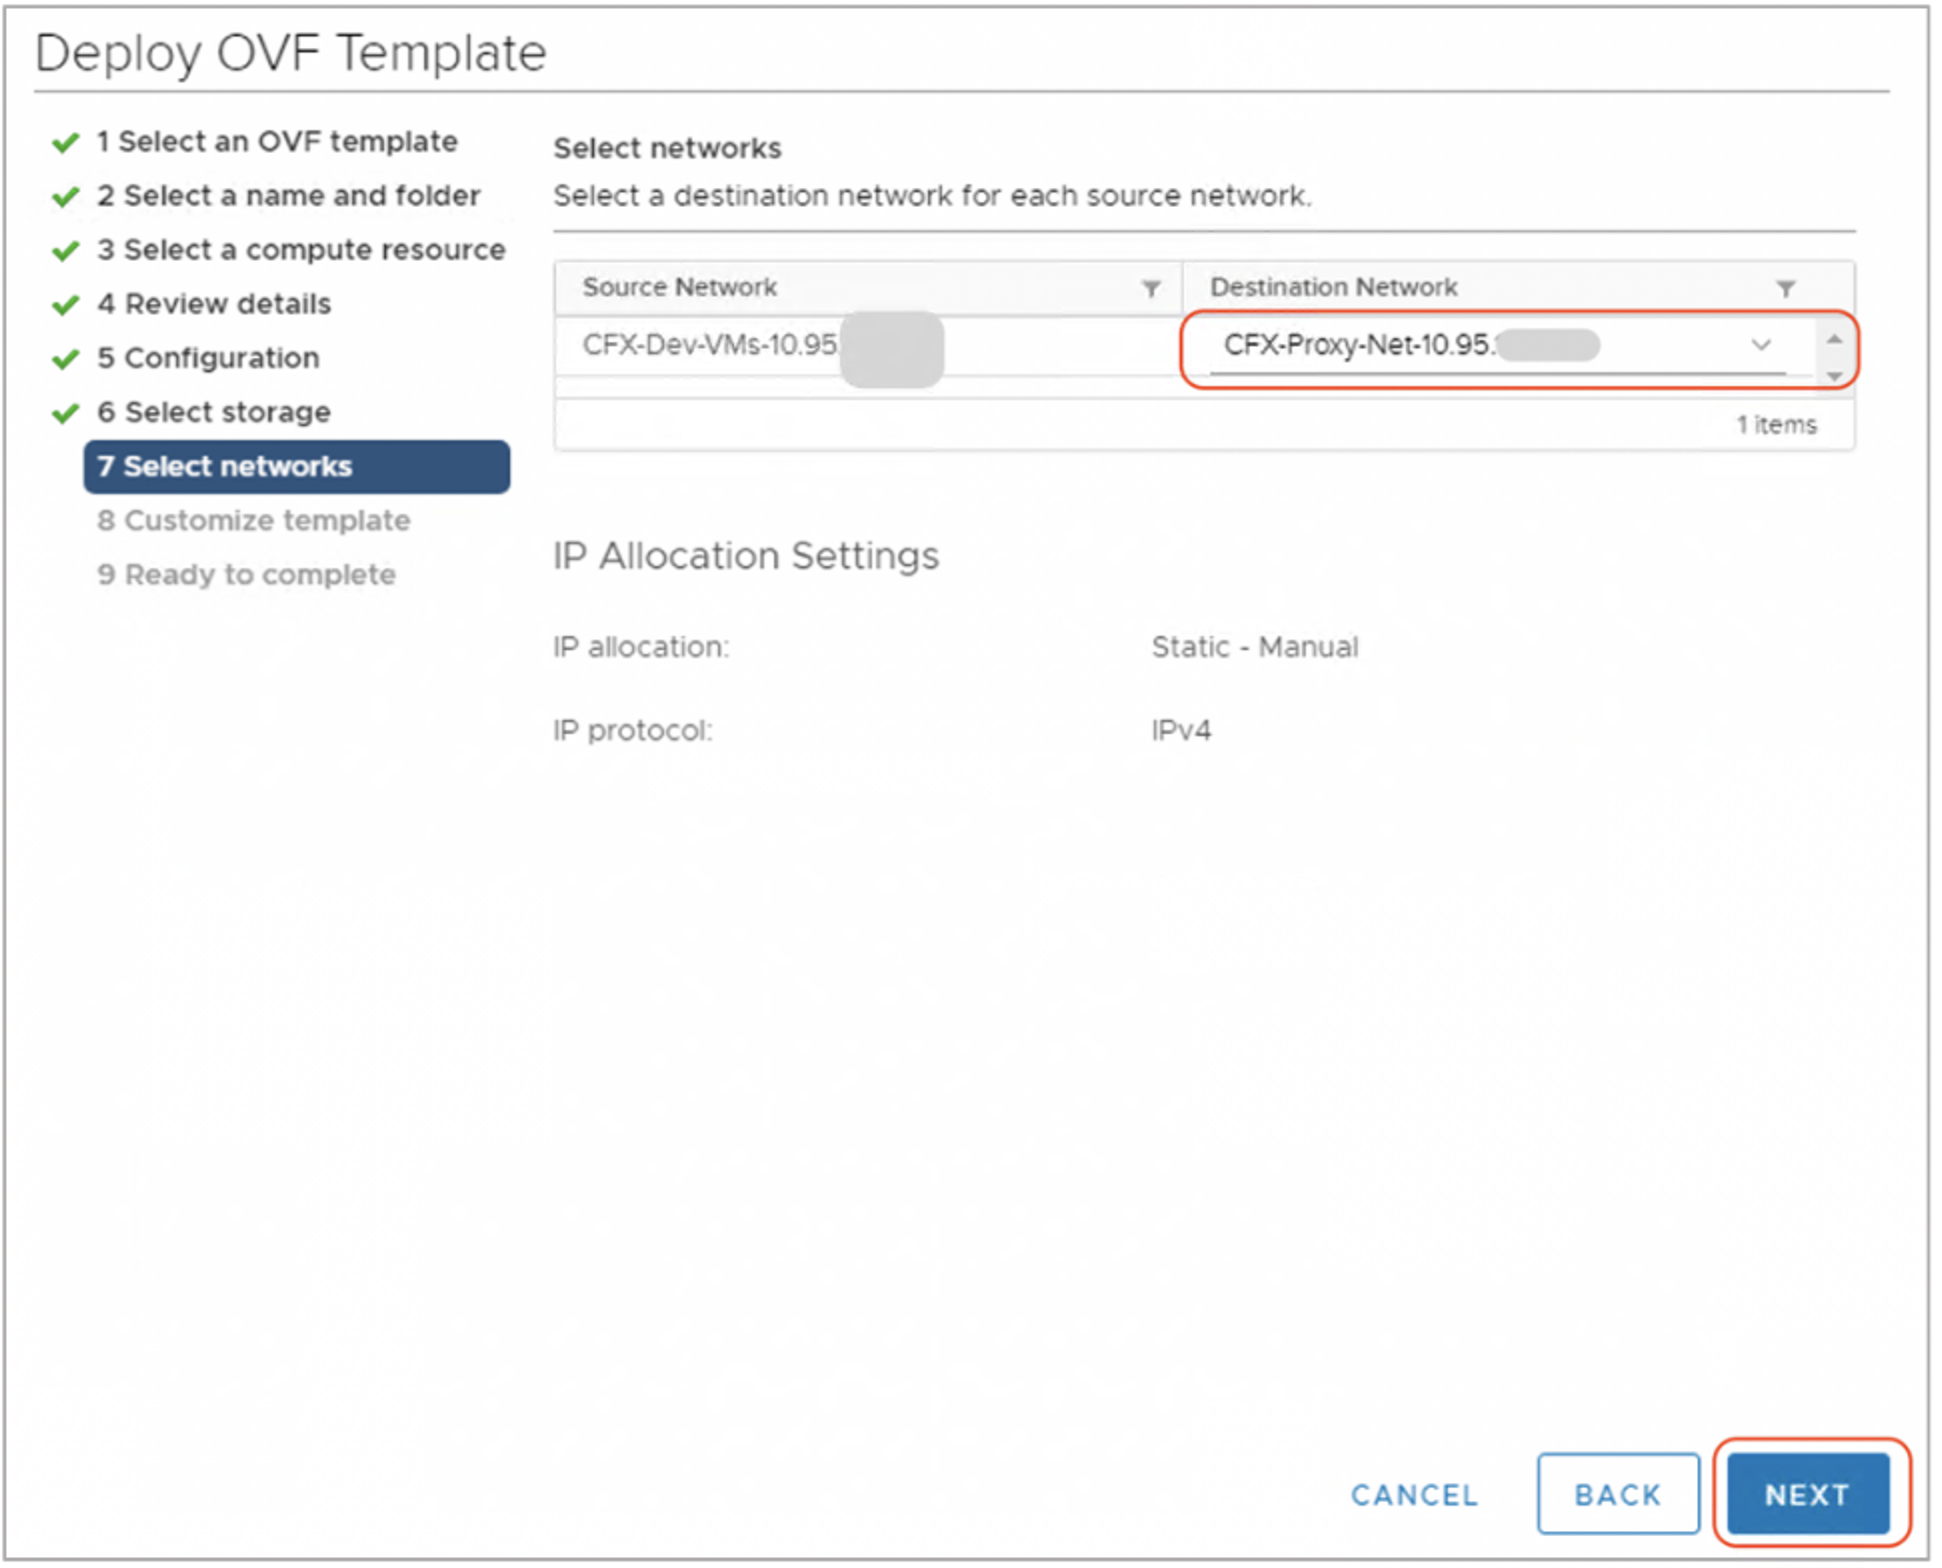Open step 2 Select a name and folder

[288, 195]
